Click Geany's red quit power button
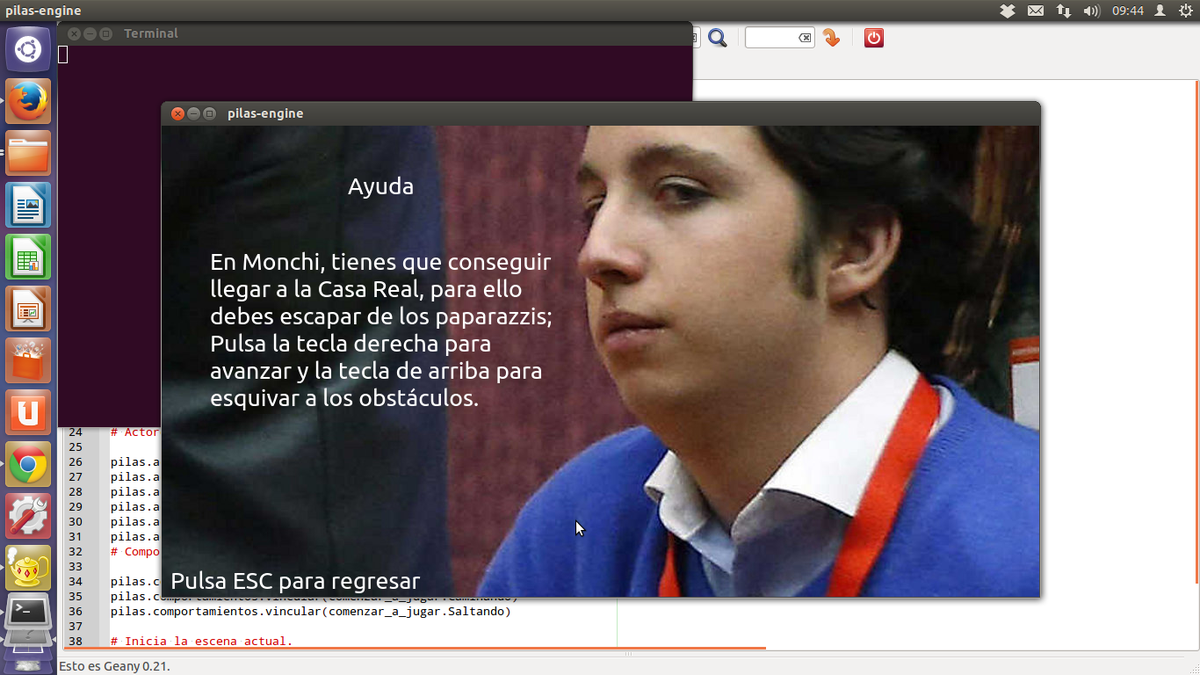1200x675 pixels. (x=874, y=38)
